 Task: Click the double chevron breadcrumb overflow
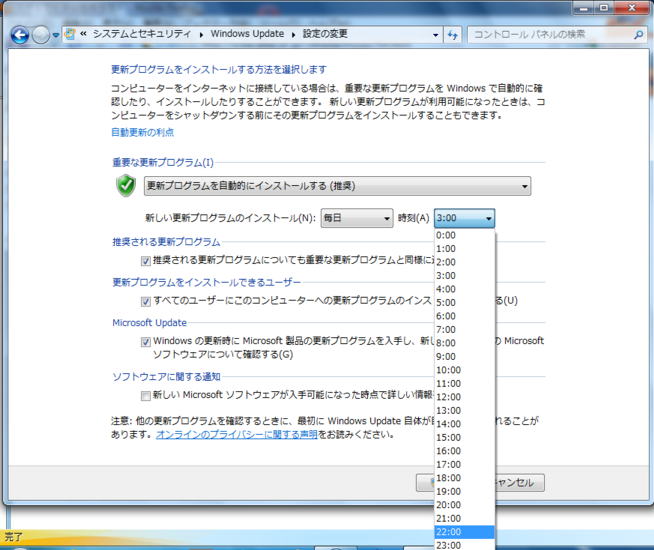click(83, 34)
